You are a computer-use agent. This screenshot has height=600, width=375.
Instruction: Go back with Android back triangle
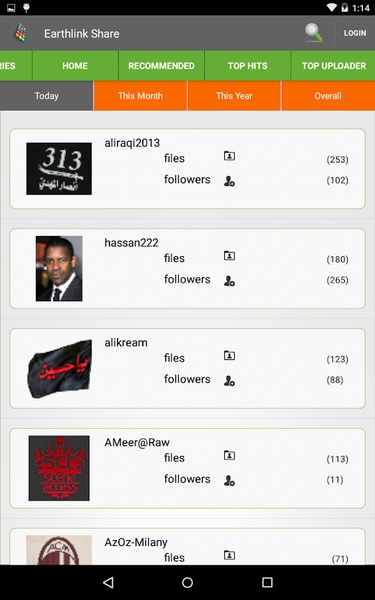108,582
